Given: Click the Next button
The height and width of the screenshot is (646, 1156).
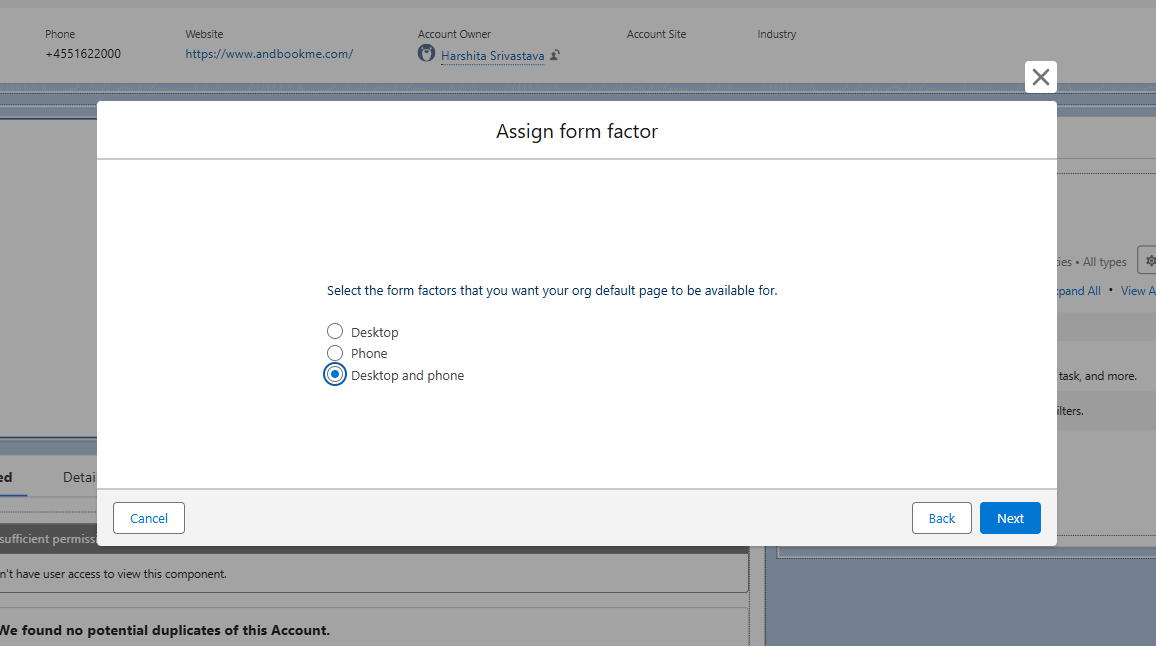Looking at the screenshot, I should point(1010,518).
